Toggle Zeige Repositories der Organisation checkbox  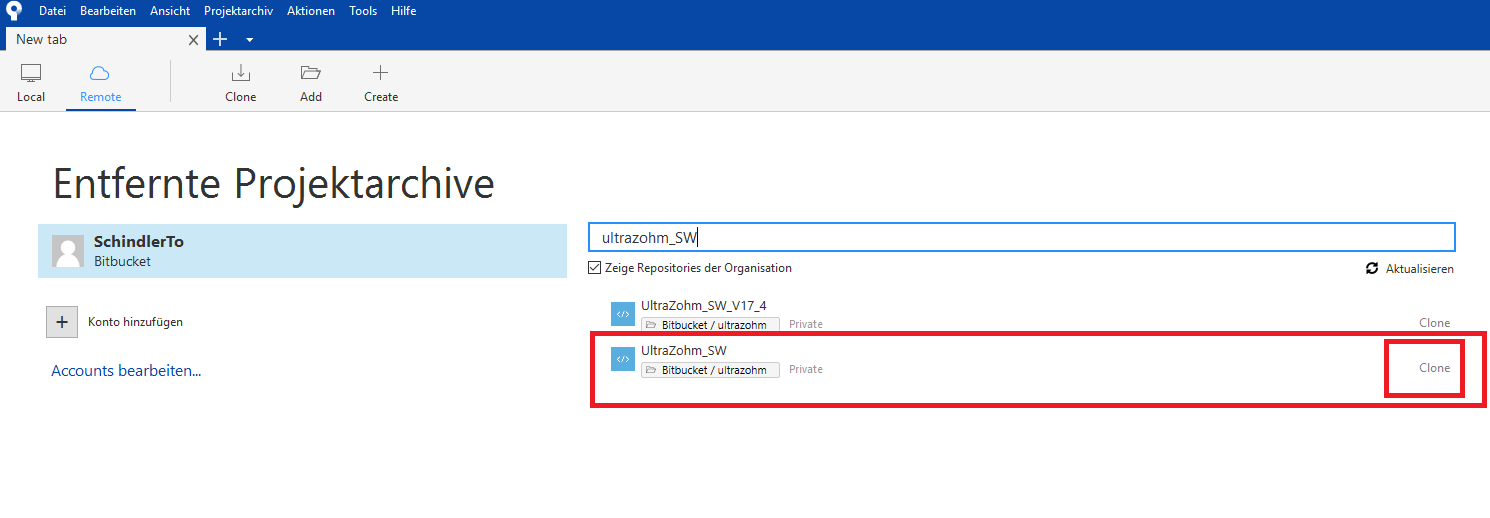[x=595, y=268]
